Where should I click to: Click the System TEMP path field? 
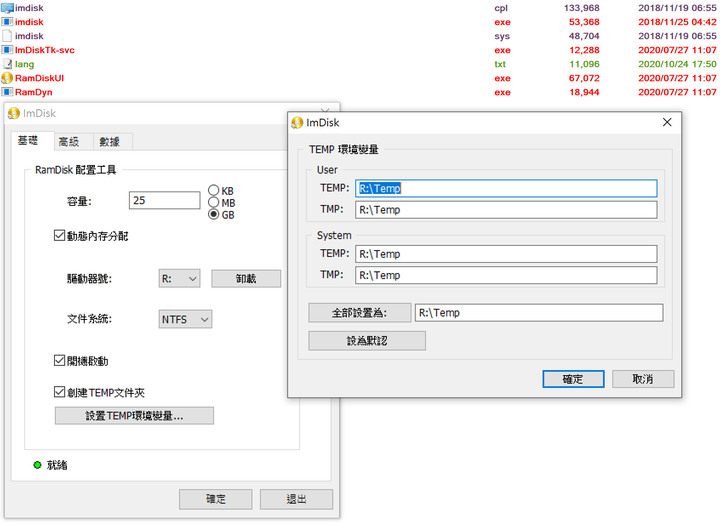[x=506, y=254]
